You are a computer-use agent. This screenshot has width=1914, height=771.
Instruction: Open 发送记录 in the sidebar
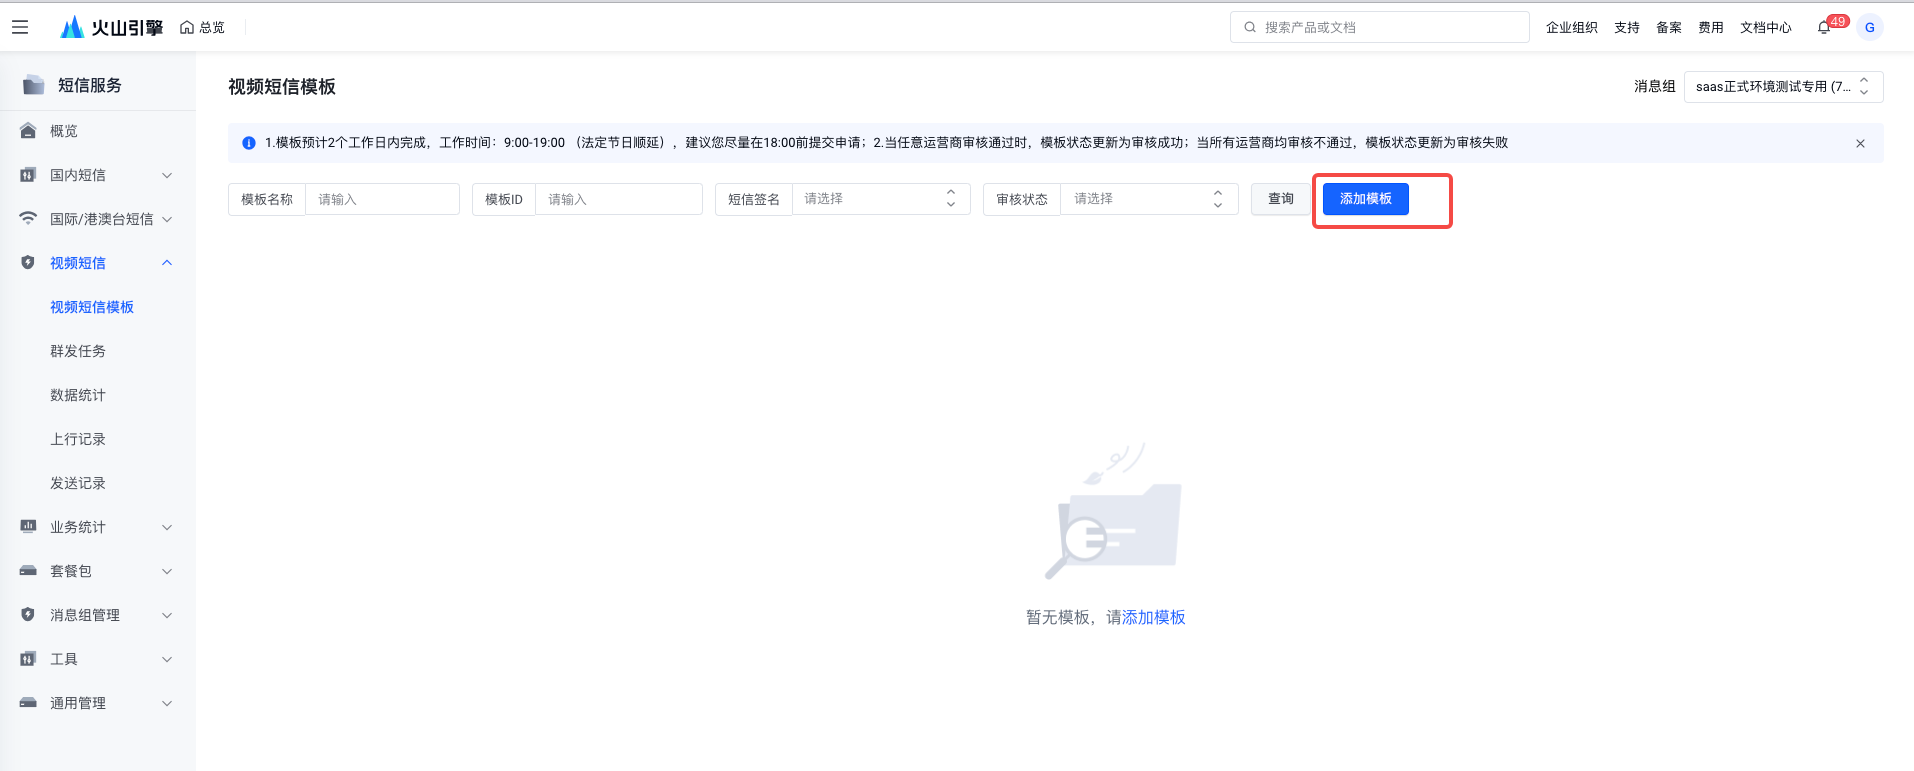pos(78,483)
